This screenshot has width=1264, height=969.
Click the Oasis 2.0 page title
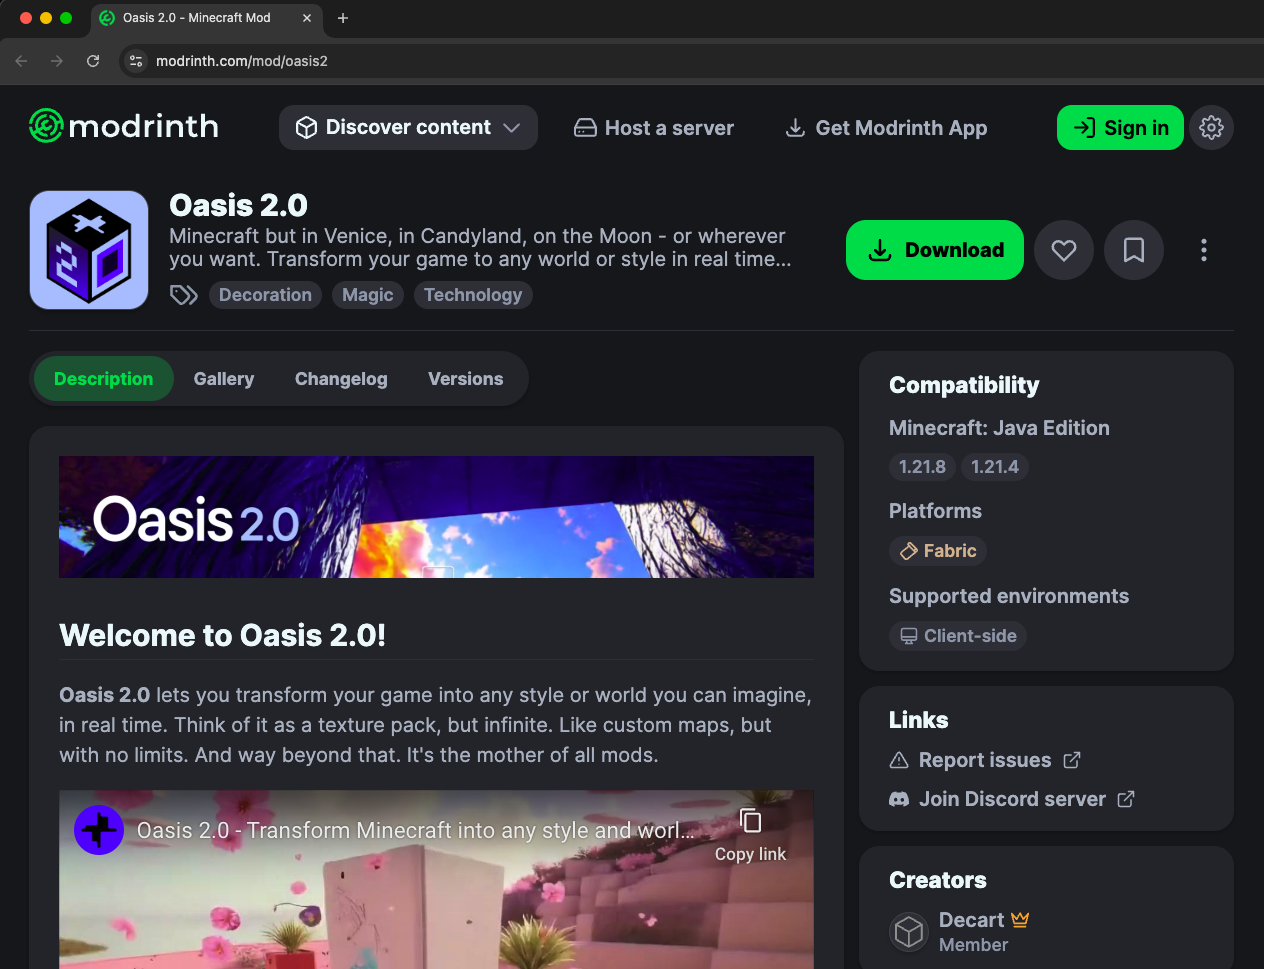[x=238, y=205]
